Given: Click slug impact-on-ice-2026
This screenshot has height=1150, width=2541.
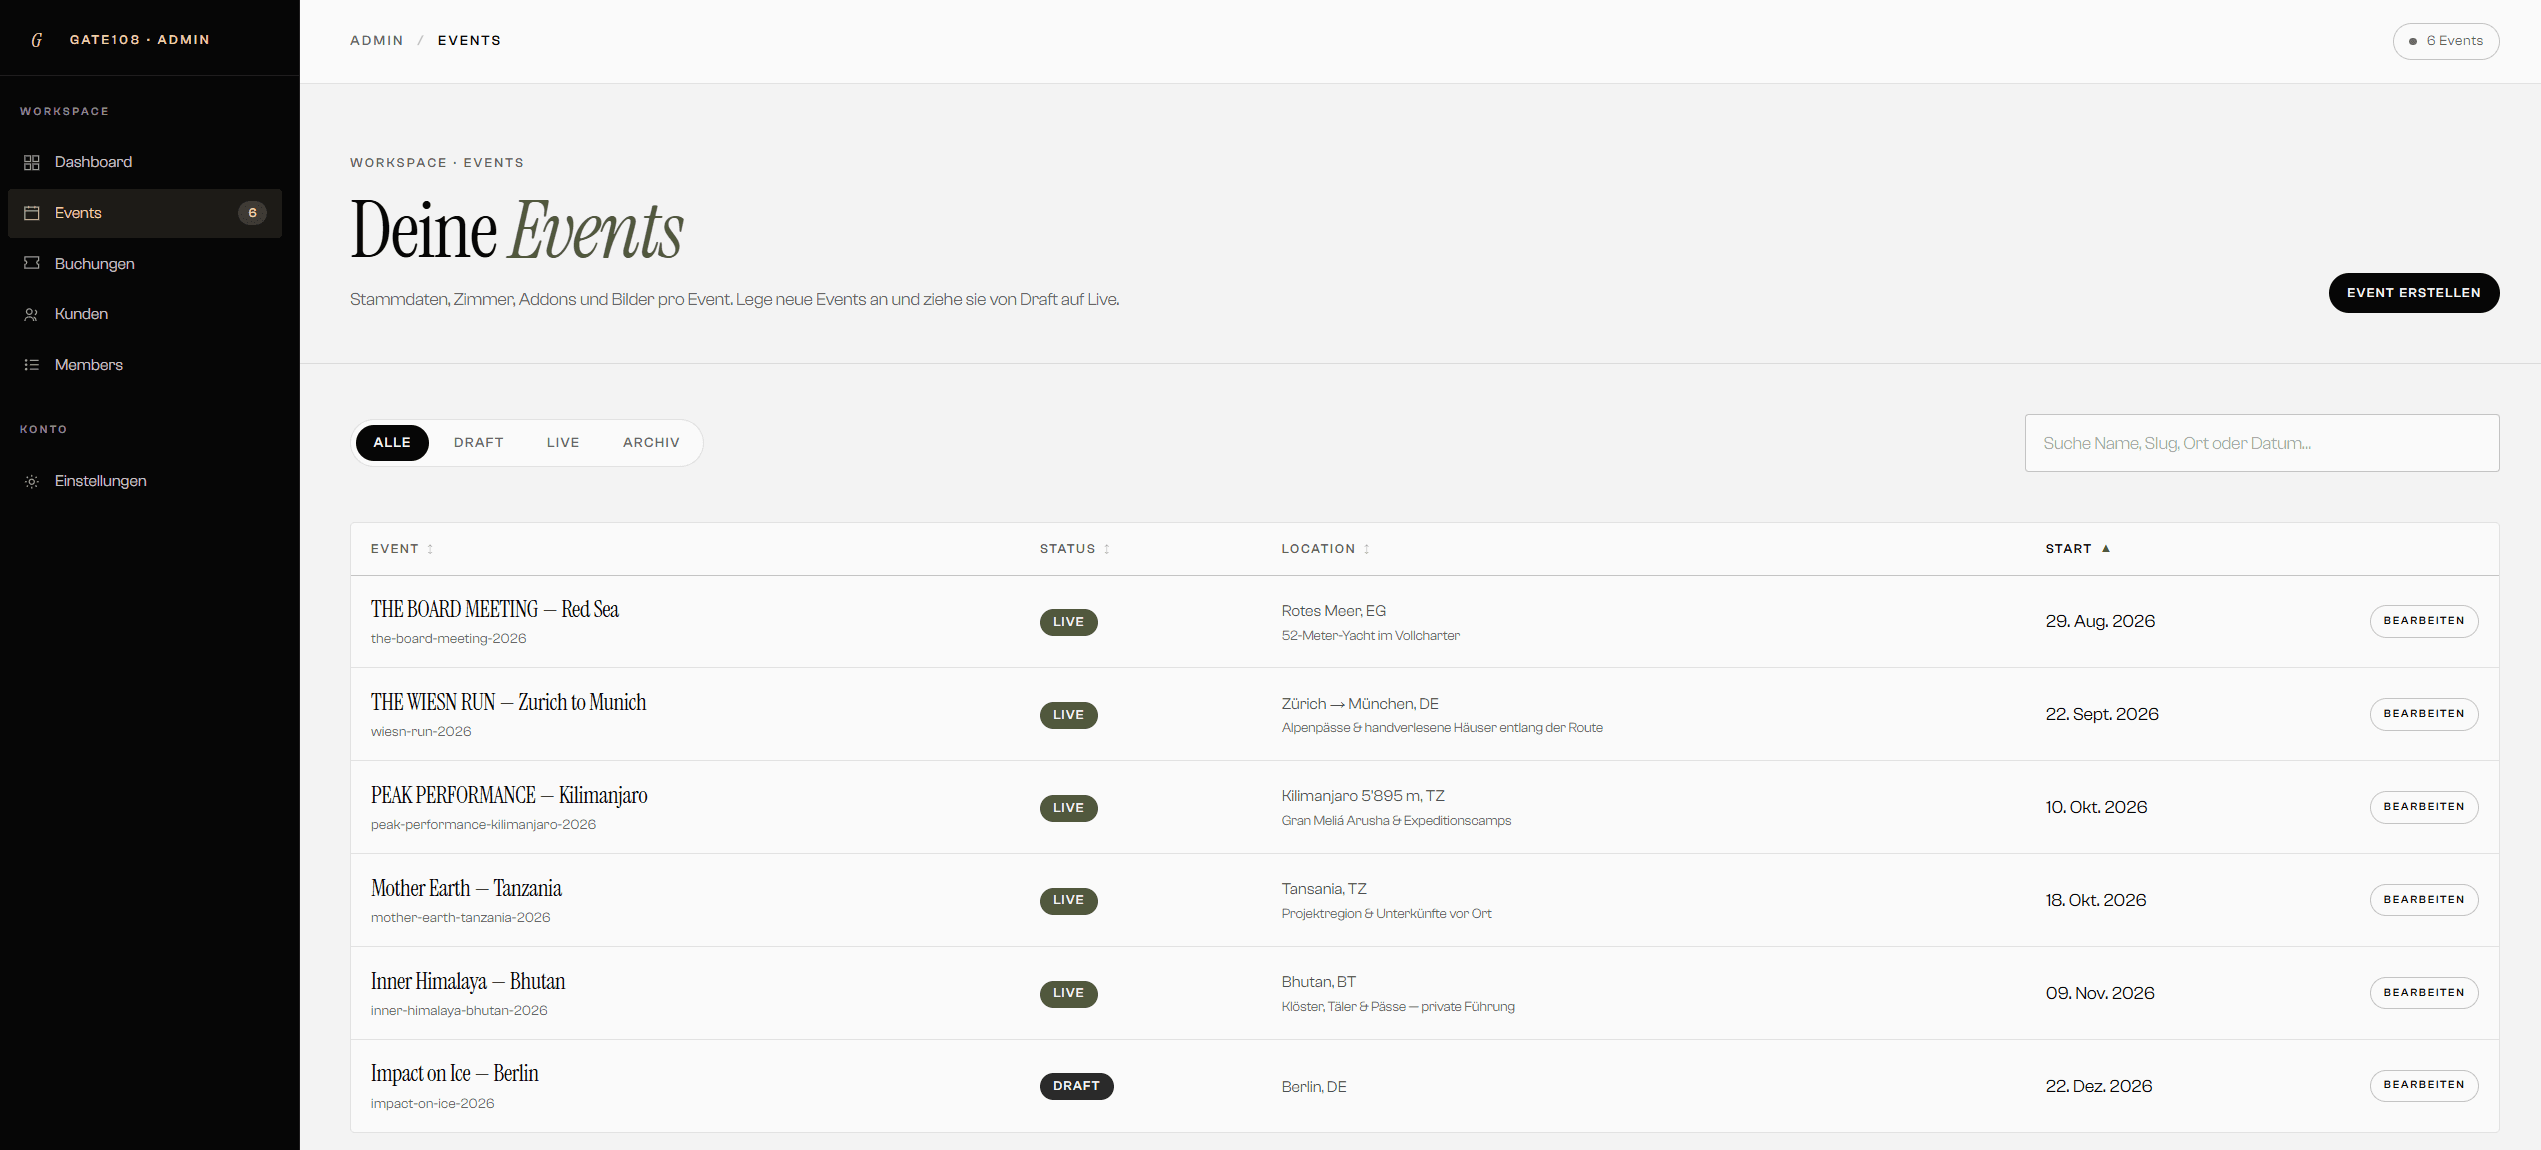Looking at the screenshot, I should tap(432, 1104).
